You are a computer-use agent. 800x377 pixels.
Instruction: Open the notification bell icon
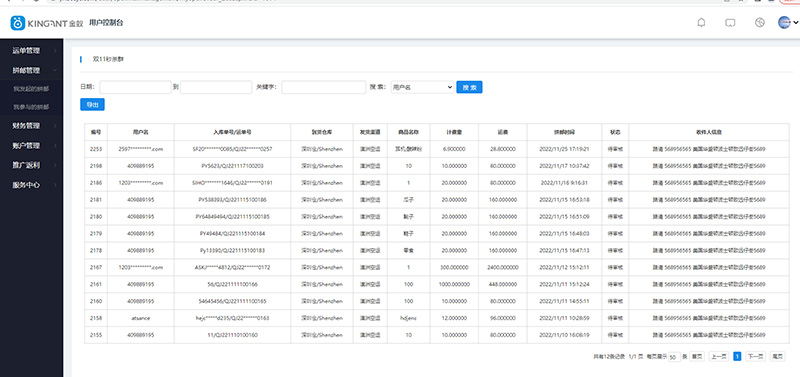(x=702, y=22)
